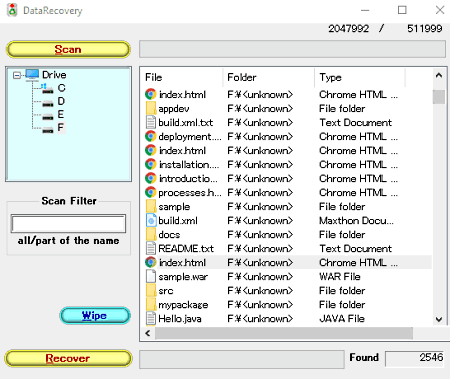The width and height of the screenshot is (450, 379).
Task: Select drive C icon in tree
Action: coord(48,89)
